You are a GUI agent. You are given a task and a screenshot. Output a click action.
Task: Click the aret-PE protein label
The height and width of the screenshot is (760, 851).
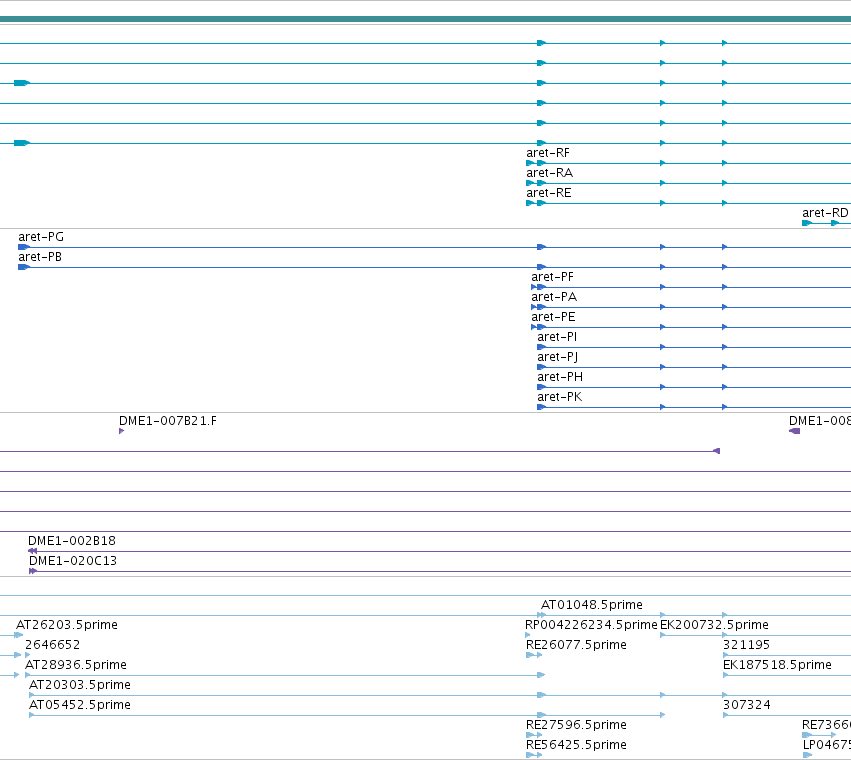(553, 317)
